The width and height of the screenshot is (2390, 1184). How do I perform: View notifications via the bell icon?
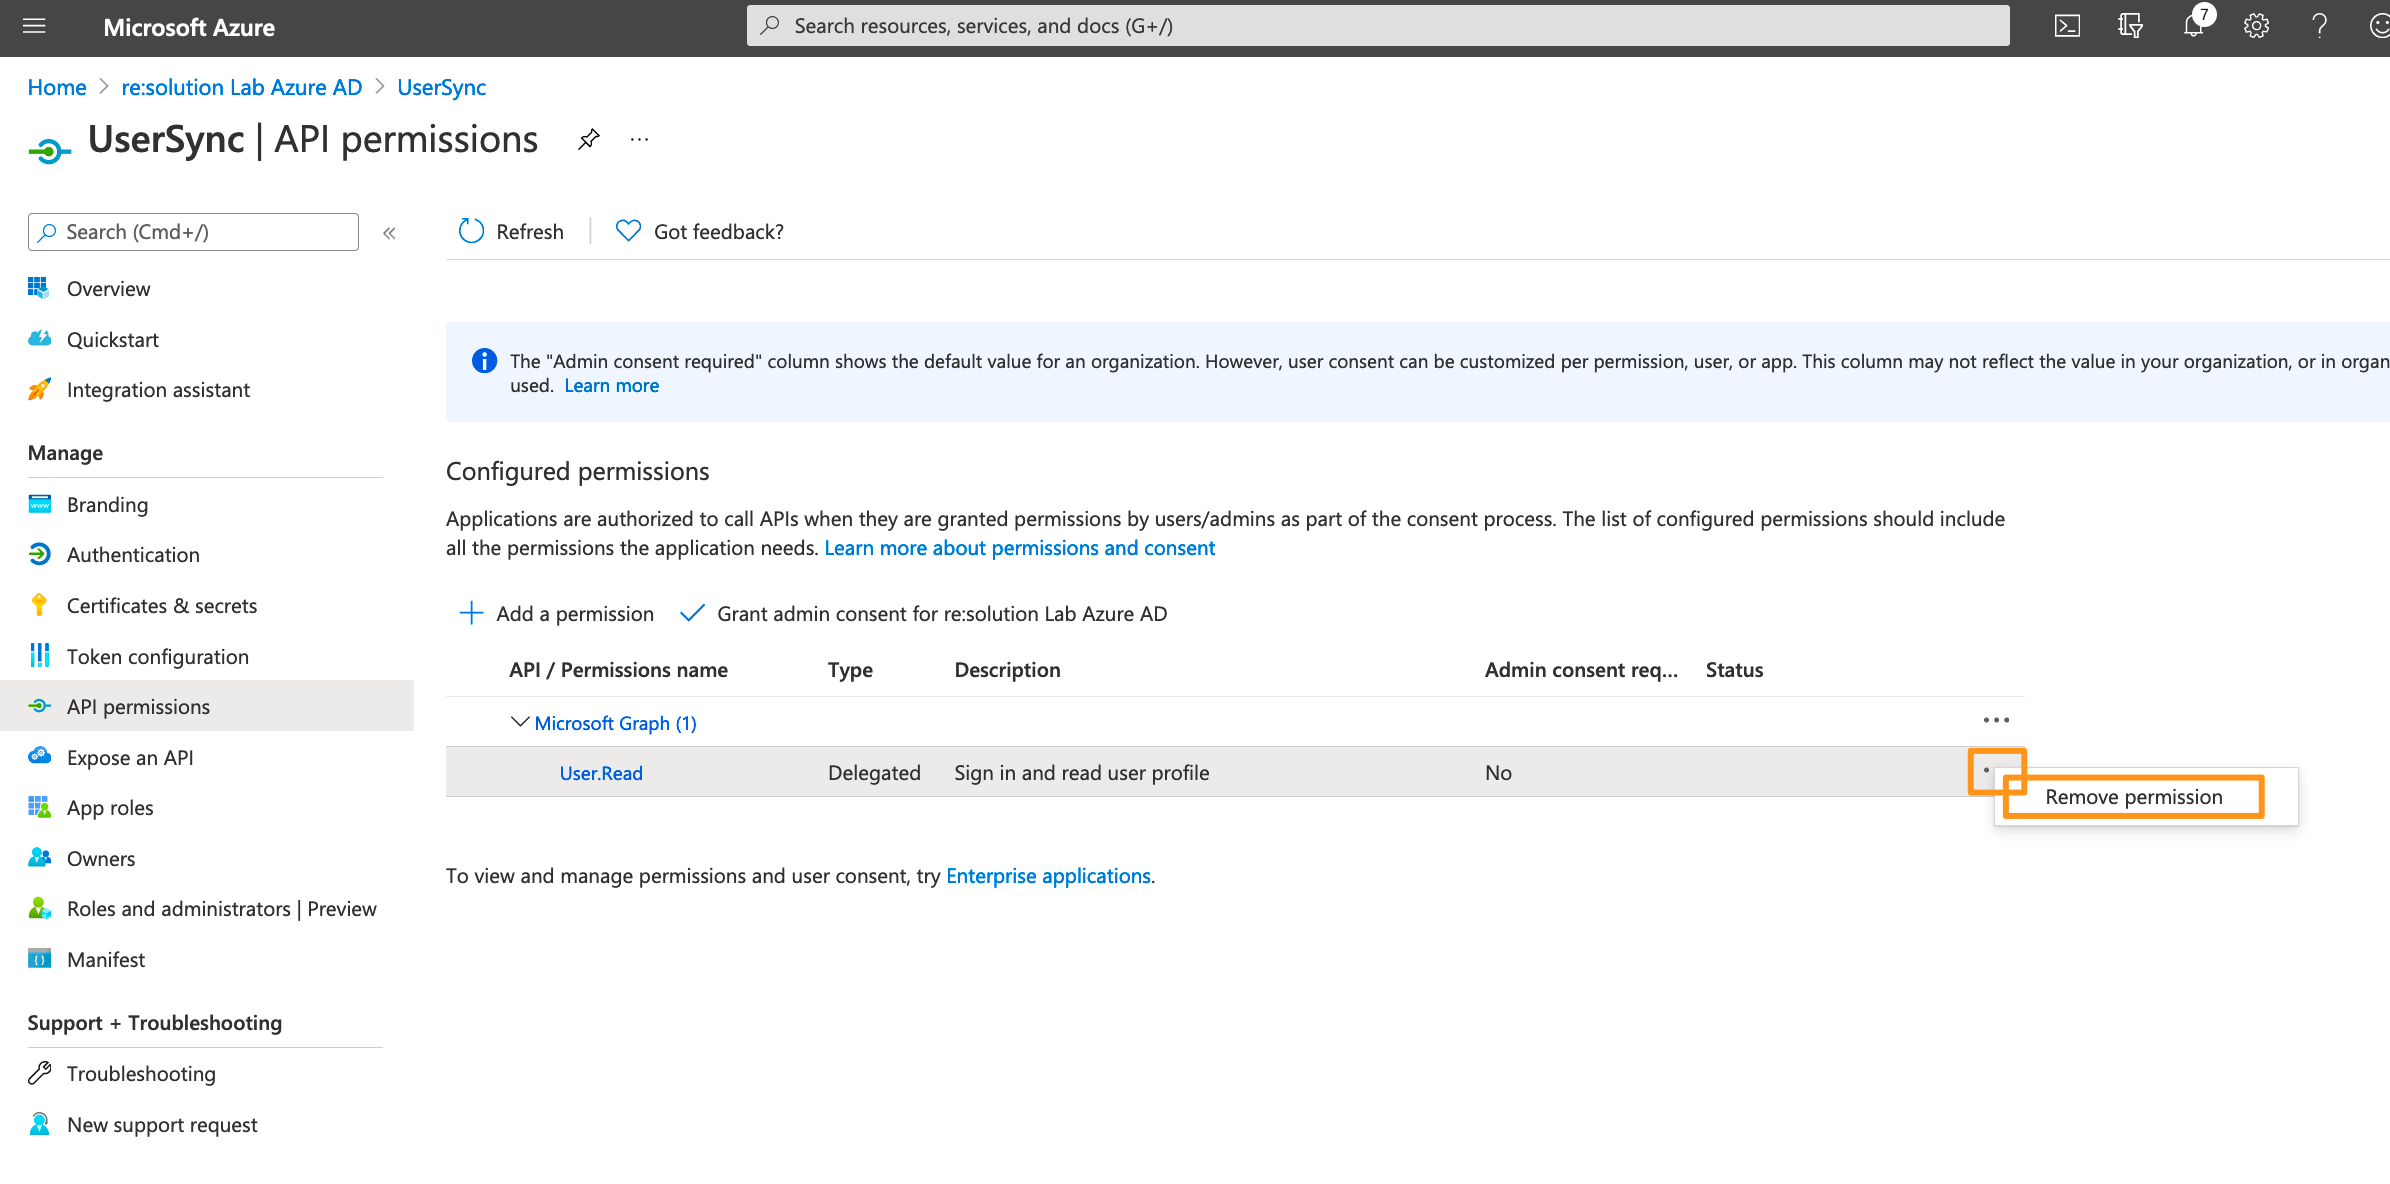click(2193, 26)
